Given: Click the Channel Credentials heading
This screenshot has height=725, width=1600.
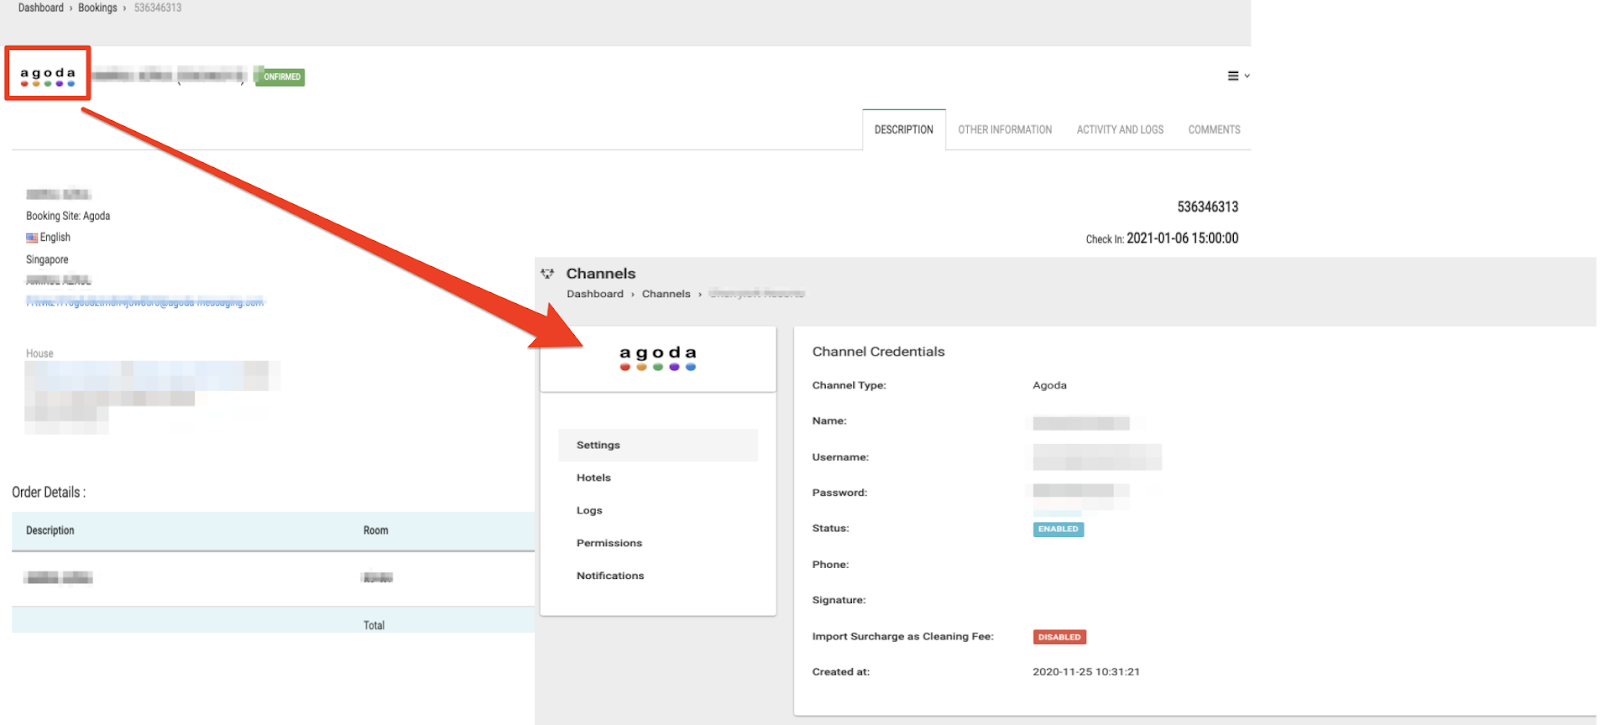Looking at the screenshot, I should coord(878,352).
